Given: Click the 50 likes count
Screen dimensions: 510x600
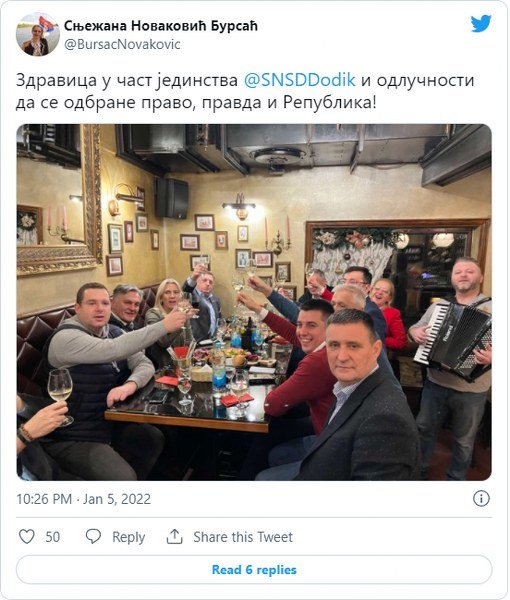Looking at the screenshot, I should (x=53, y=537).
